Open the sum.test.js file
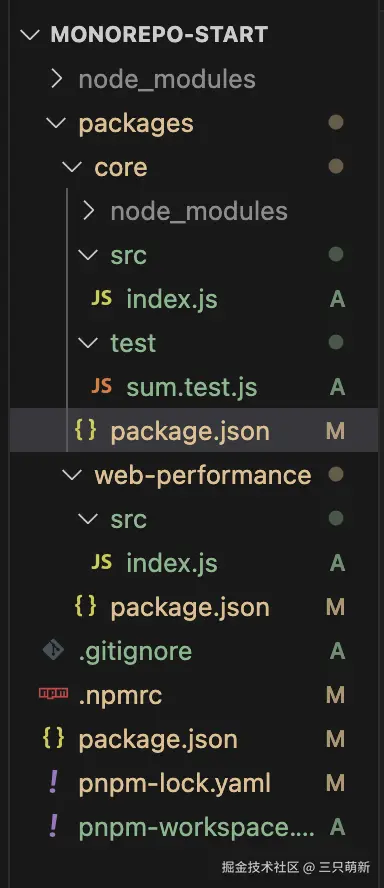This screenshot has height=888, width=384. click(192, 388)
